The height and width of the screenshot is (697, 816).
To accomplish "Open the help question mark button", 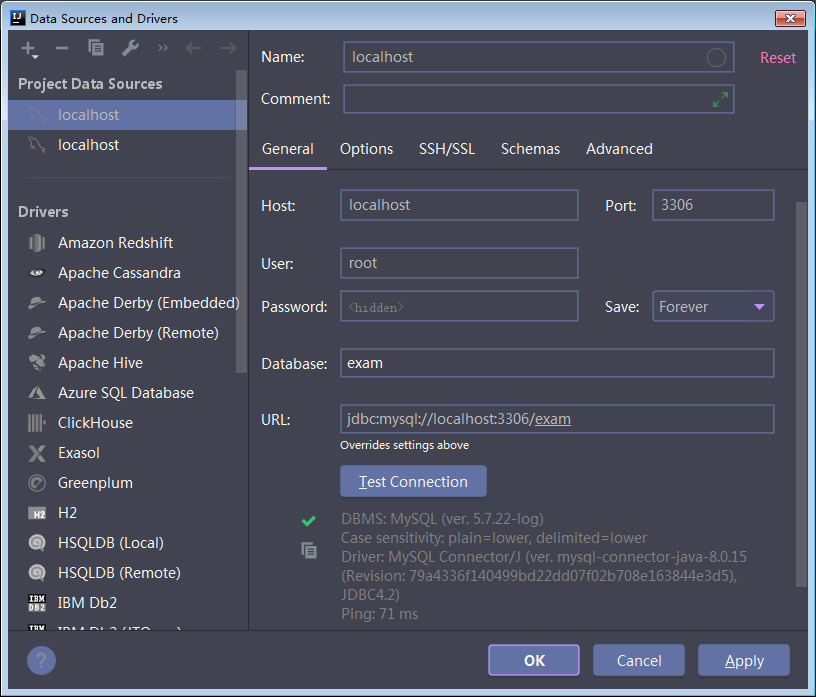I will click(41, 660).
